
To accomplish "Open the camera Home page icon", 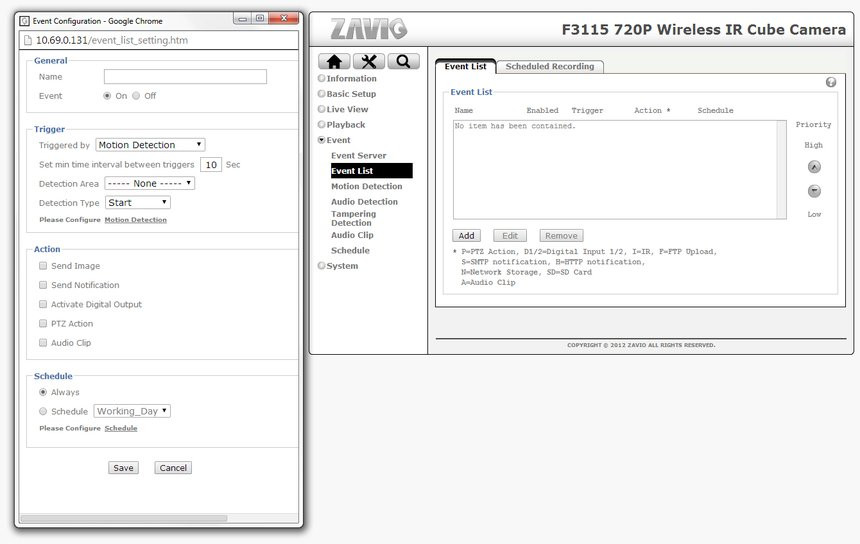I will click(334, 61).
